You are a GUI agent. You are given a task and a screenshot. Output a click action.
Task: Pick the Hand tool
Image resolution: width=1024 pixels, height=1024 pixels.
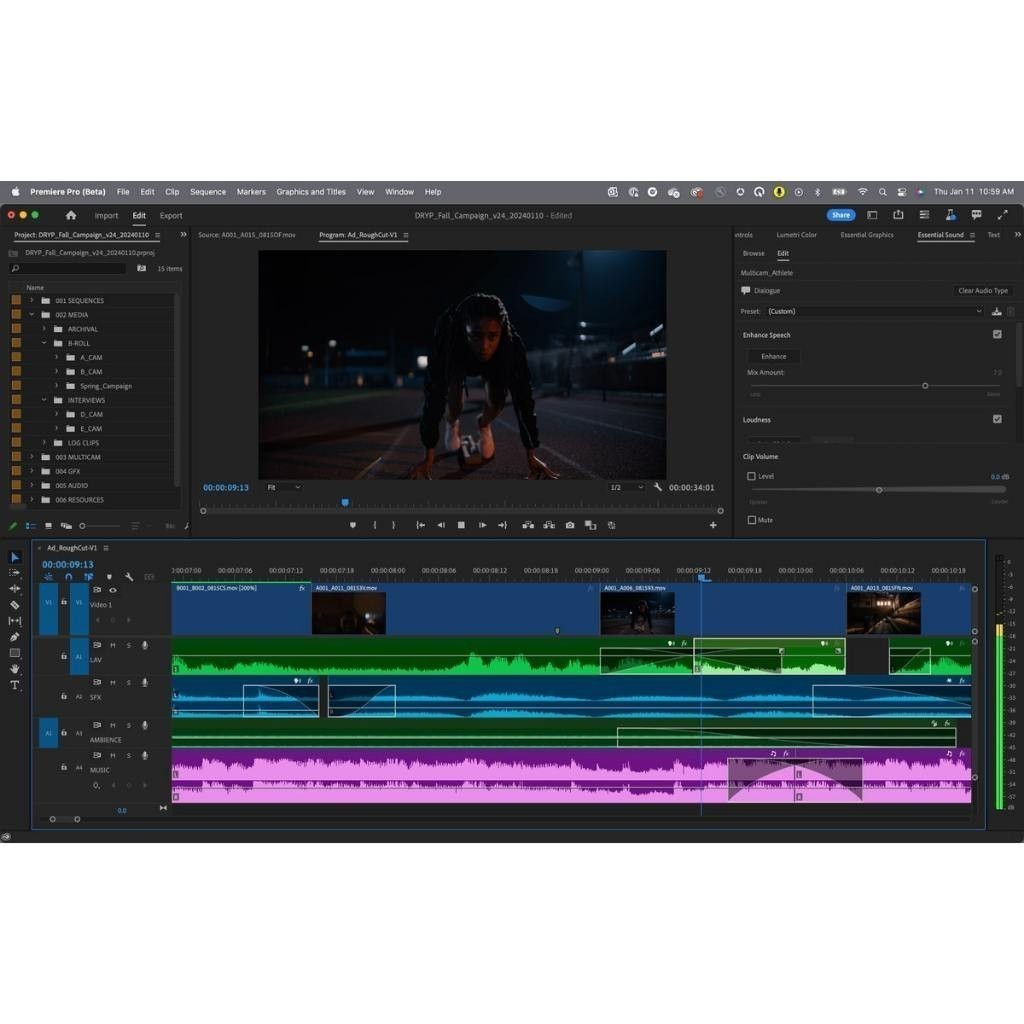[15, 669]
